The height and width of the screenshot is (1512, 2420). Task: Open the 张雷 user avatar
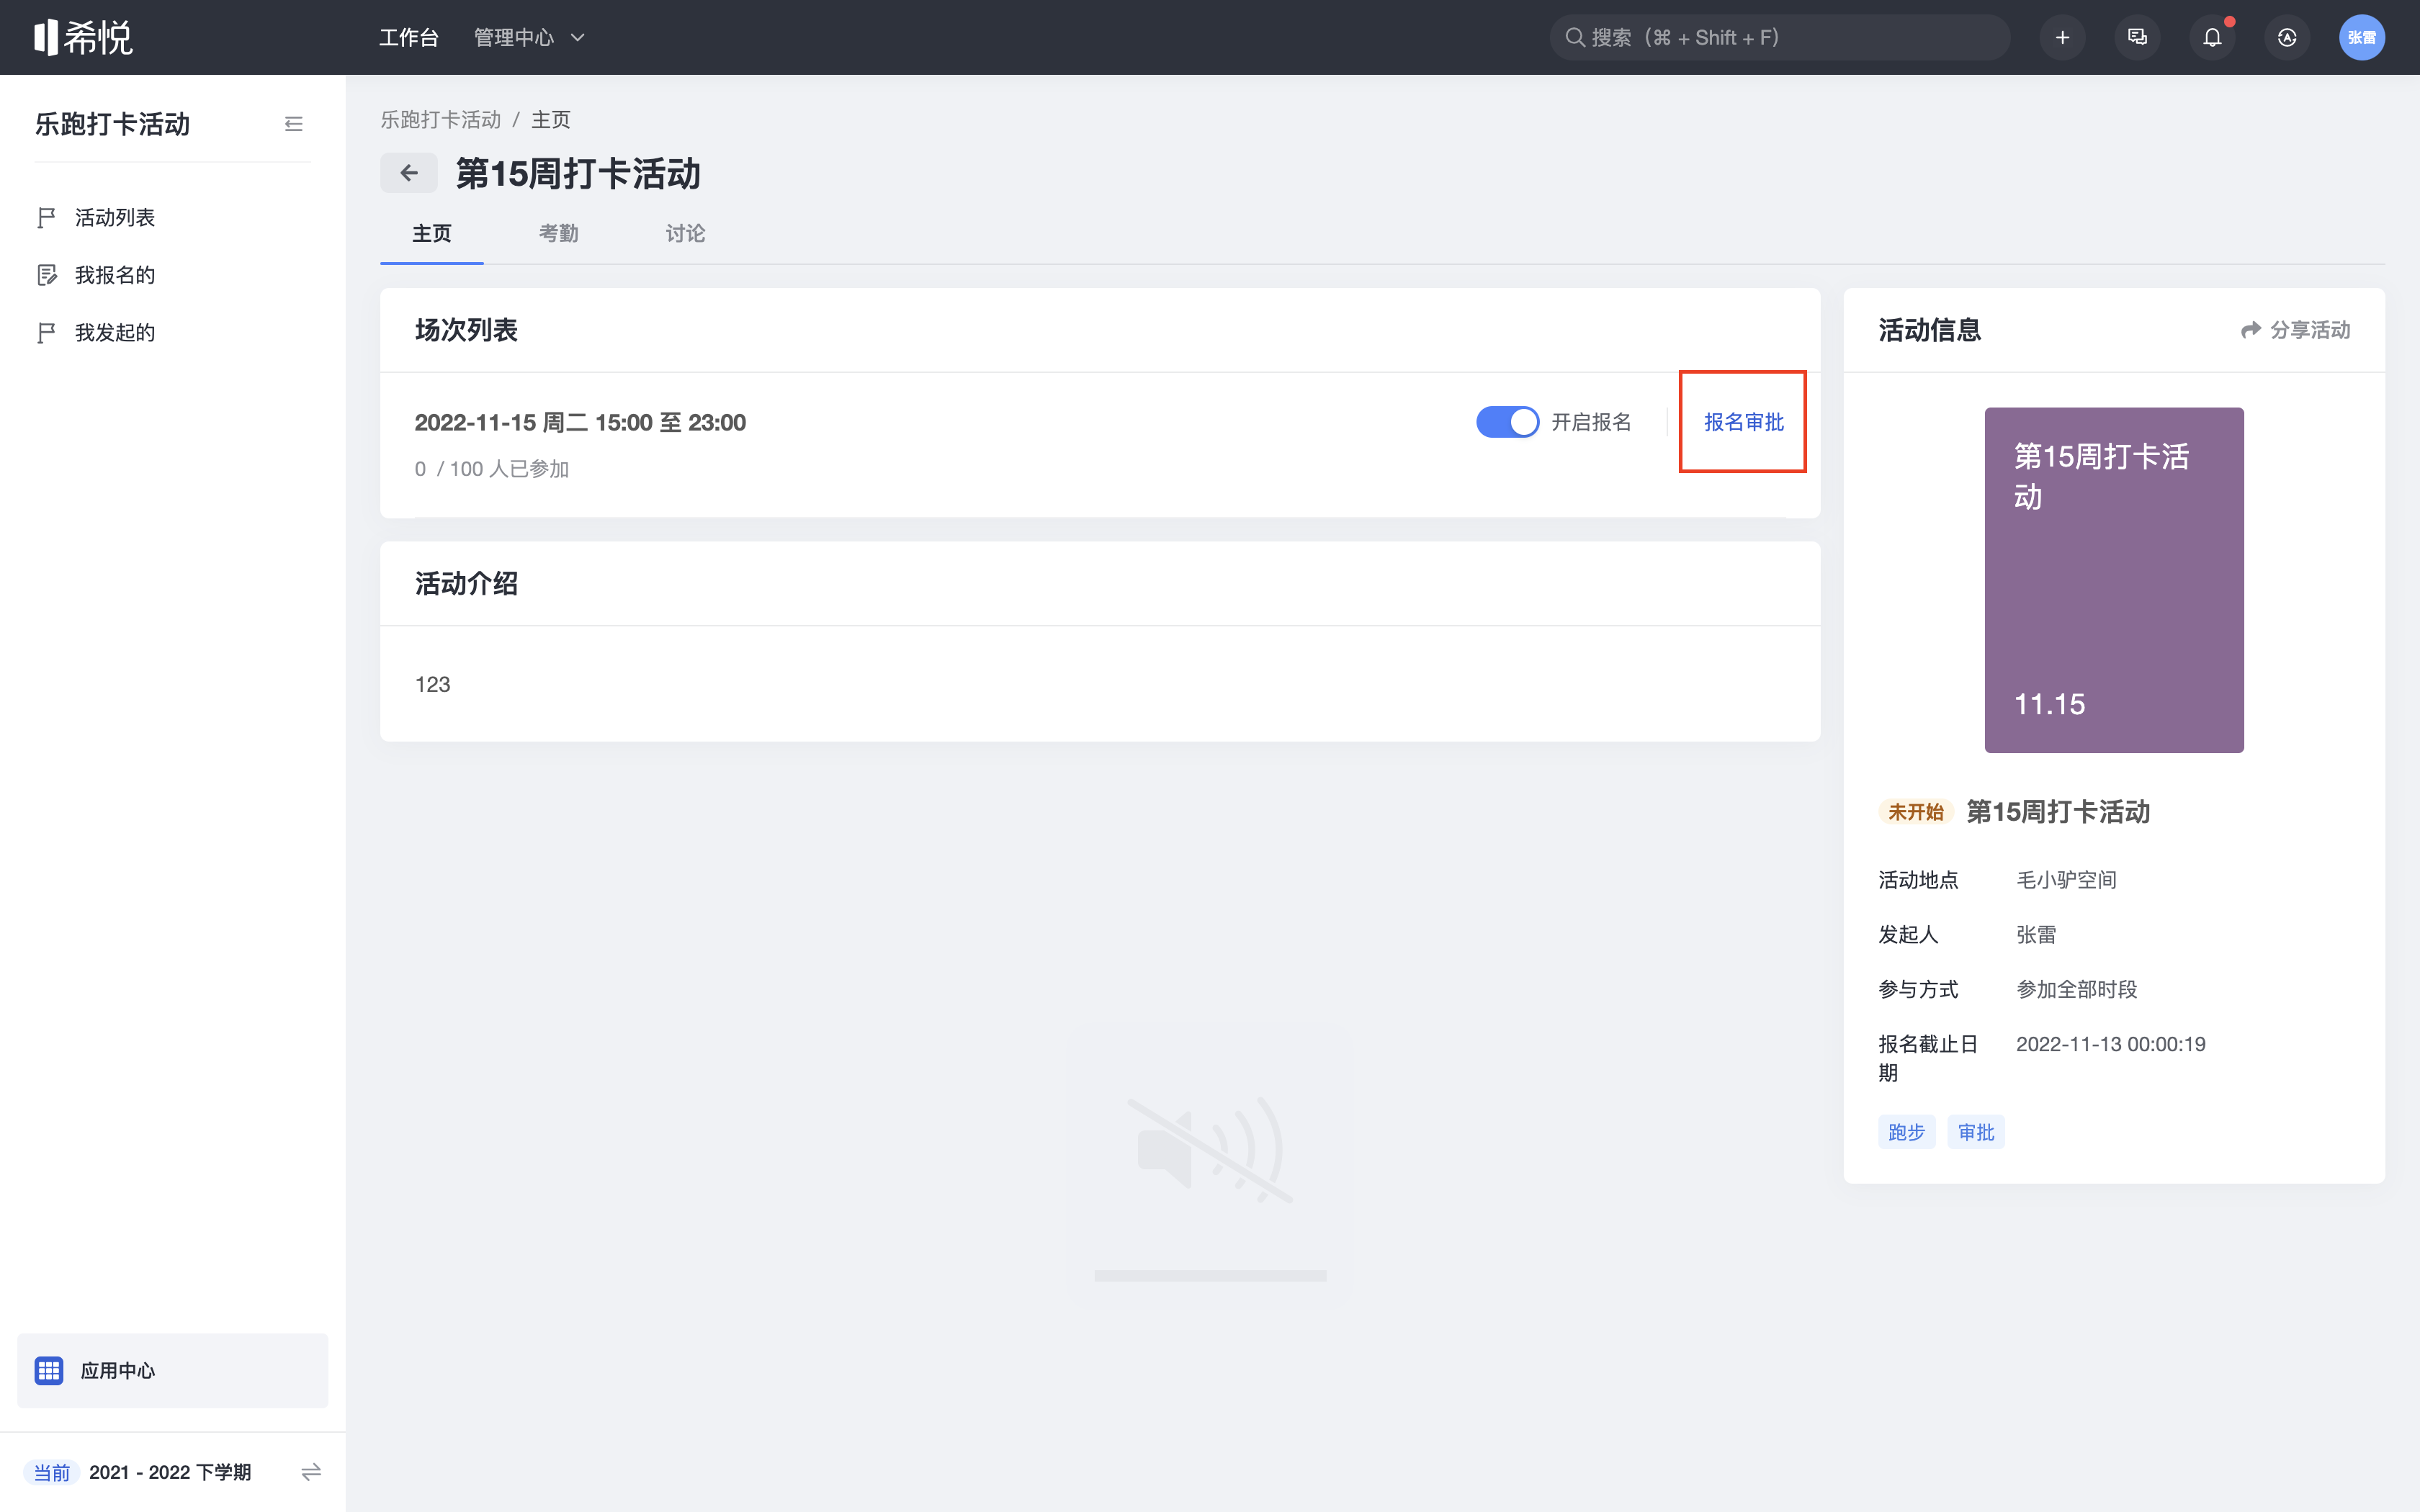[x=2362, y=37]
